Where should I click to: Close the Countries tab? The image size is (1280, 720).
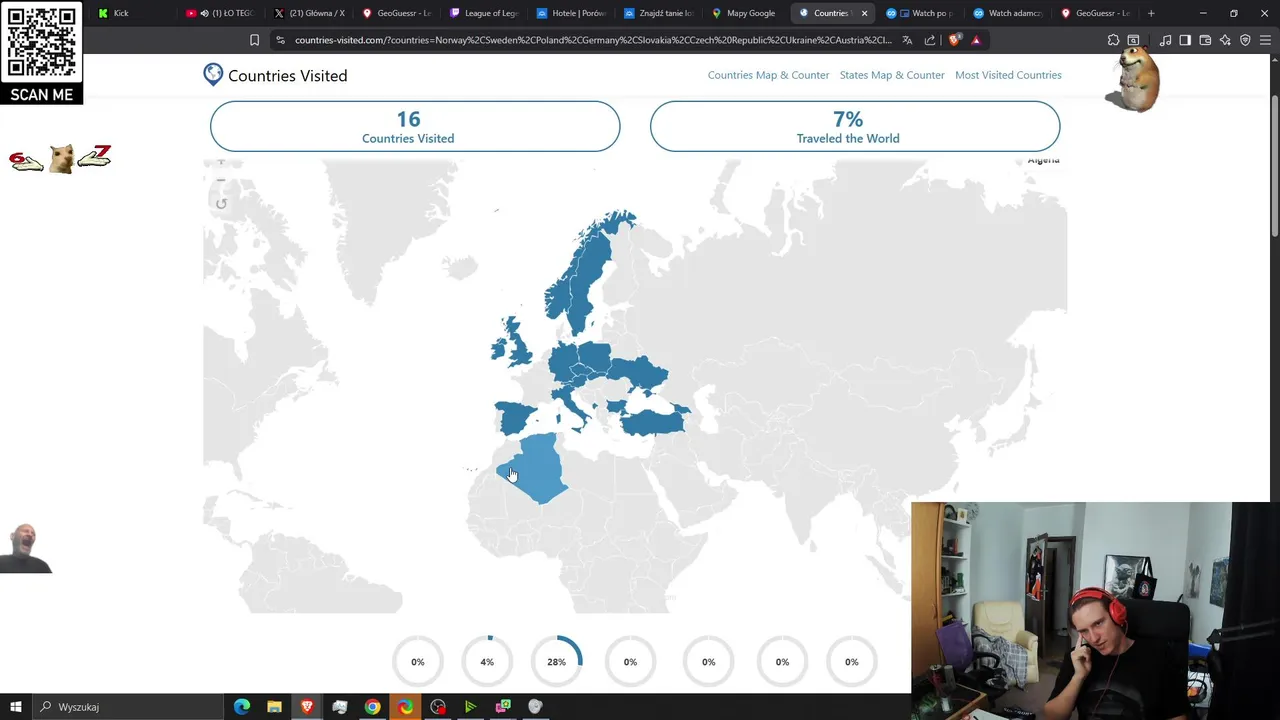864,13
